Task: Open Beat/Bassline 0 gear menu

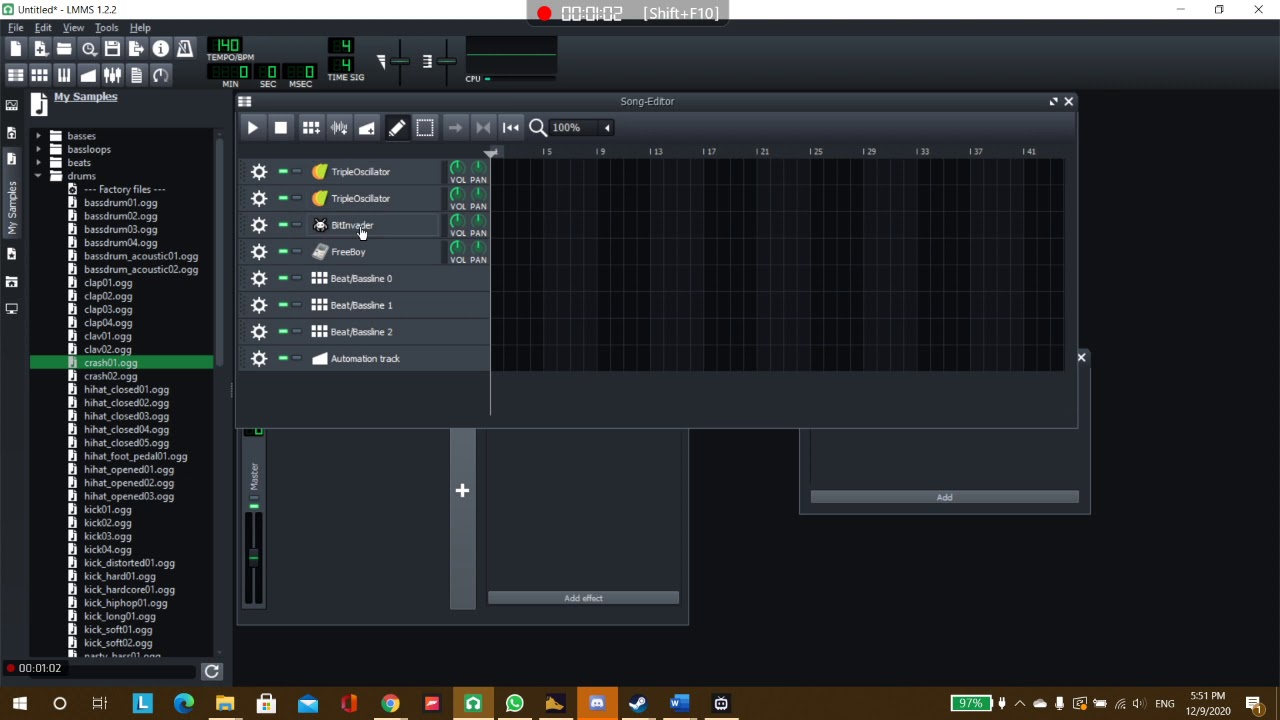Action: click(x=259, y=278)
